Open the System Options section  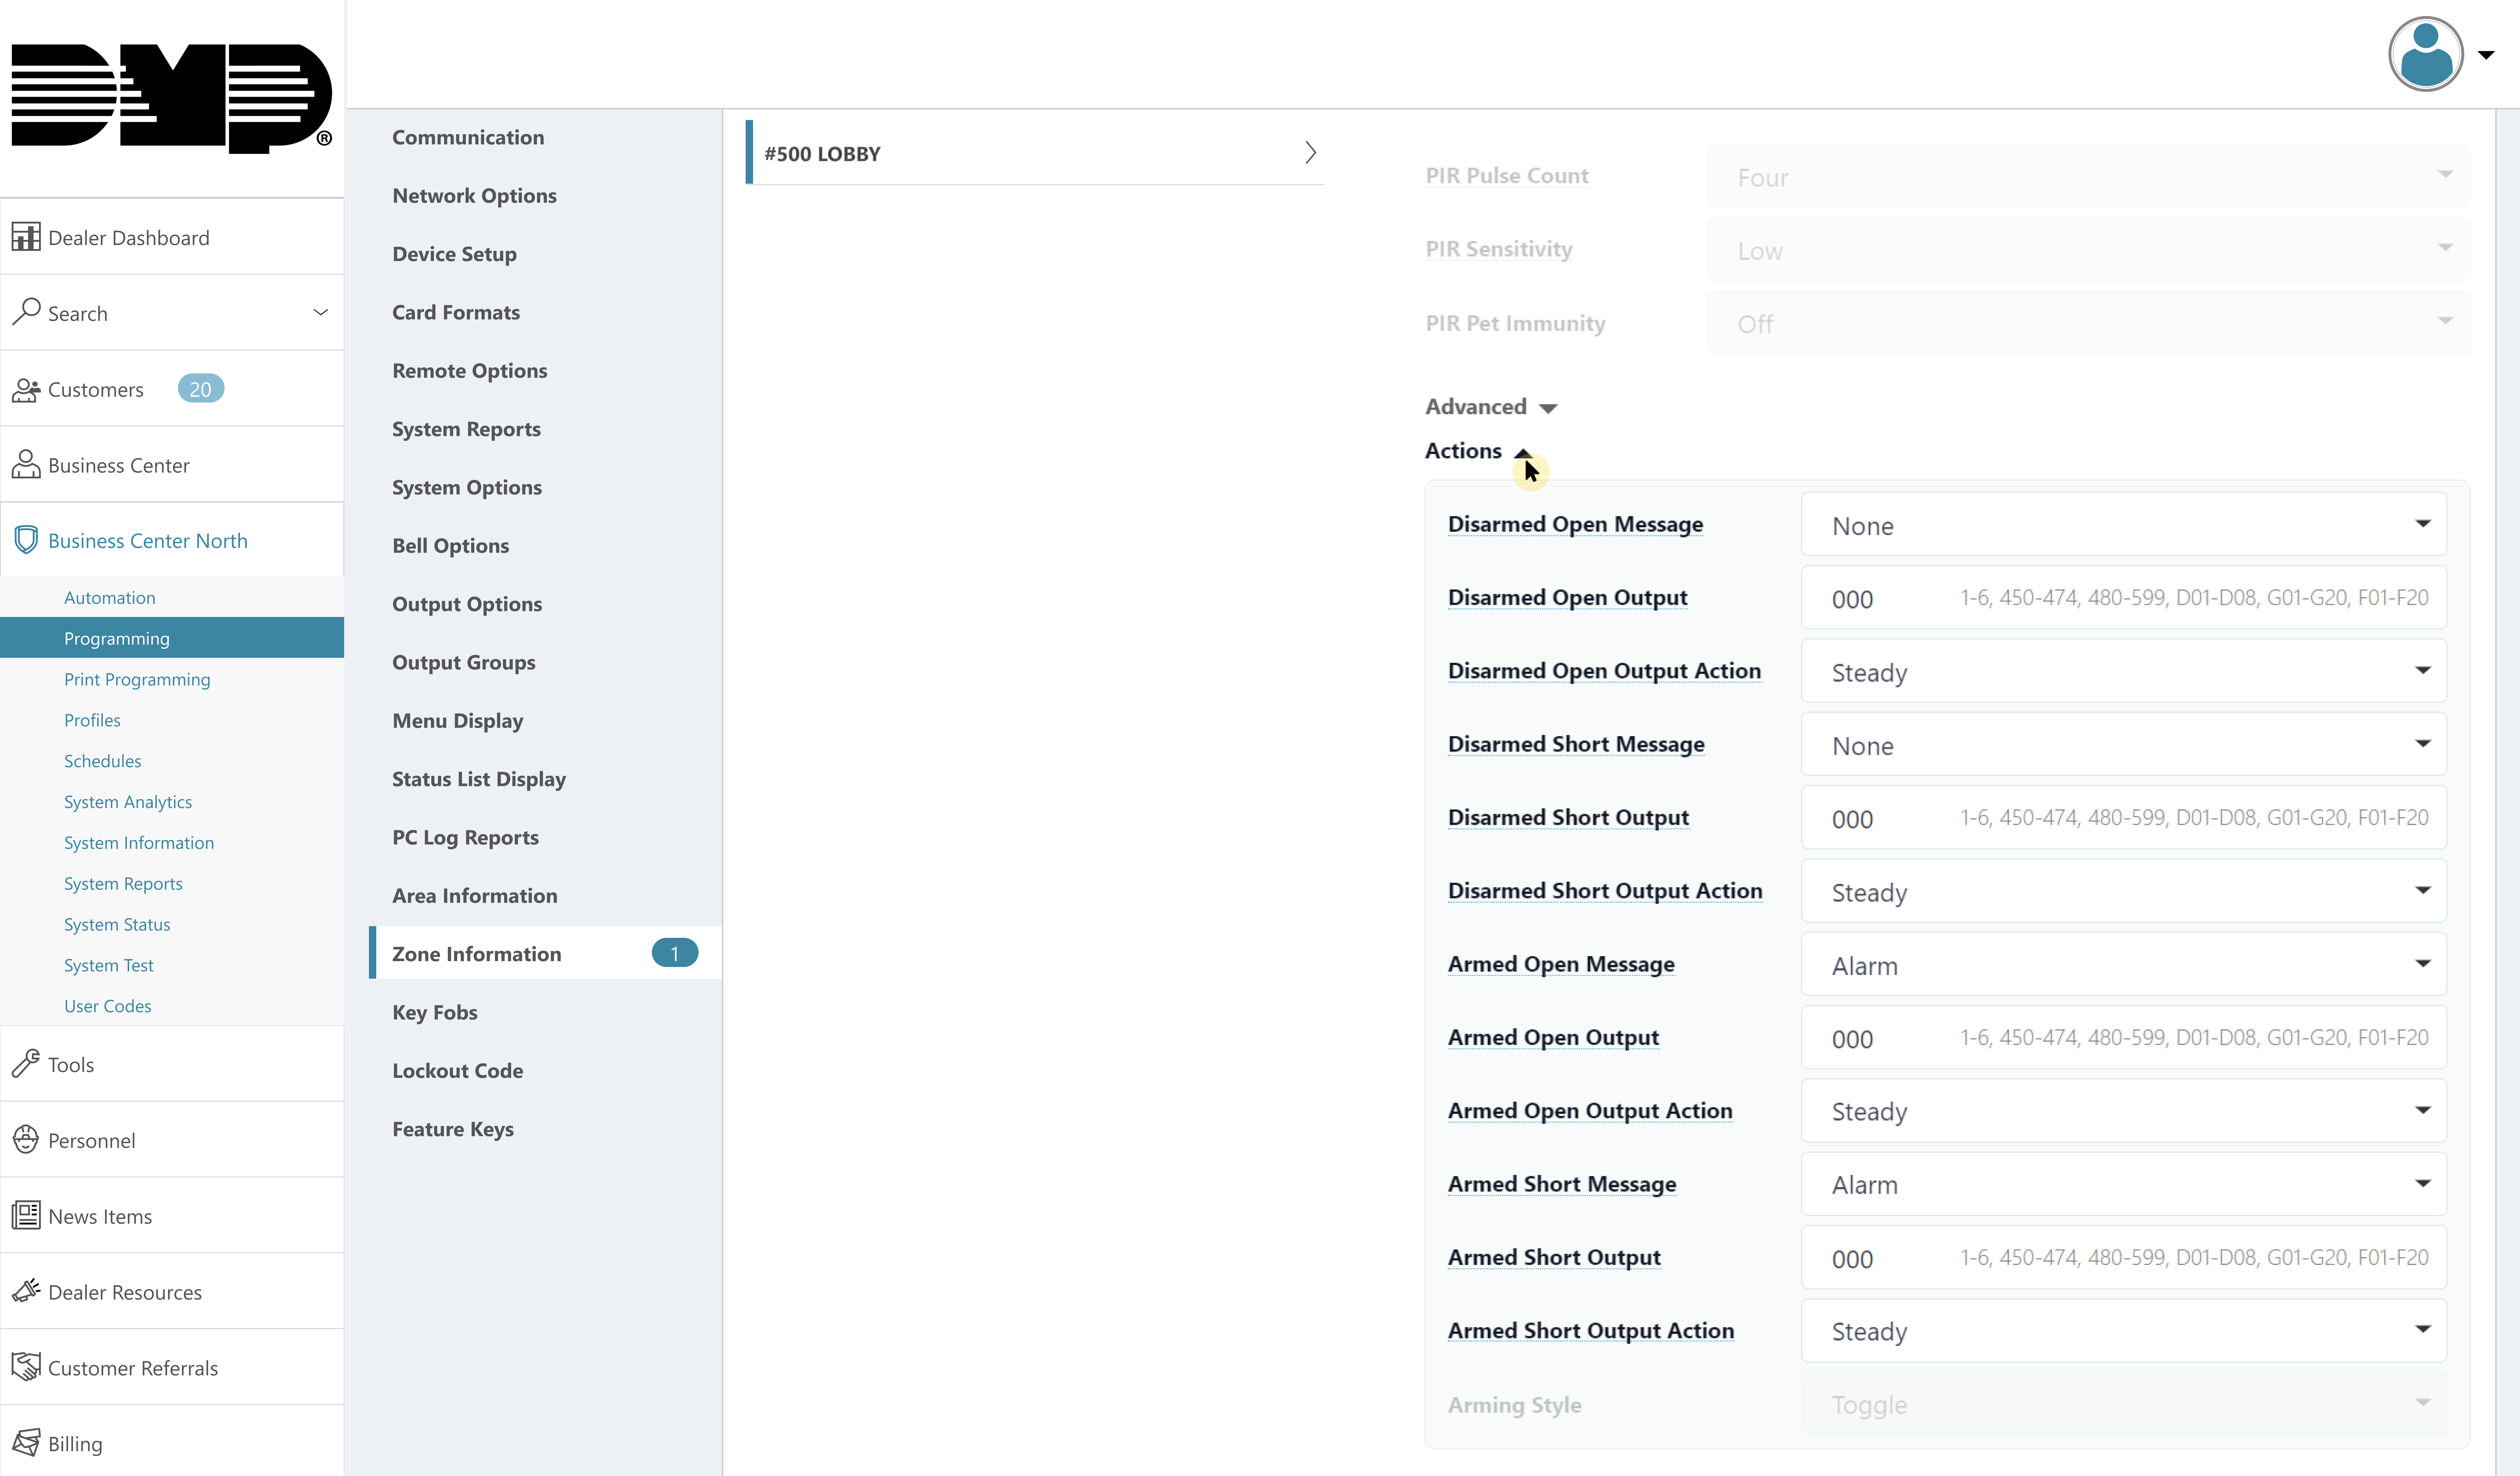coord(467,487)
